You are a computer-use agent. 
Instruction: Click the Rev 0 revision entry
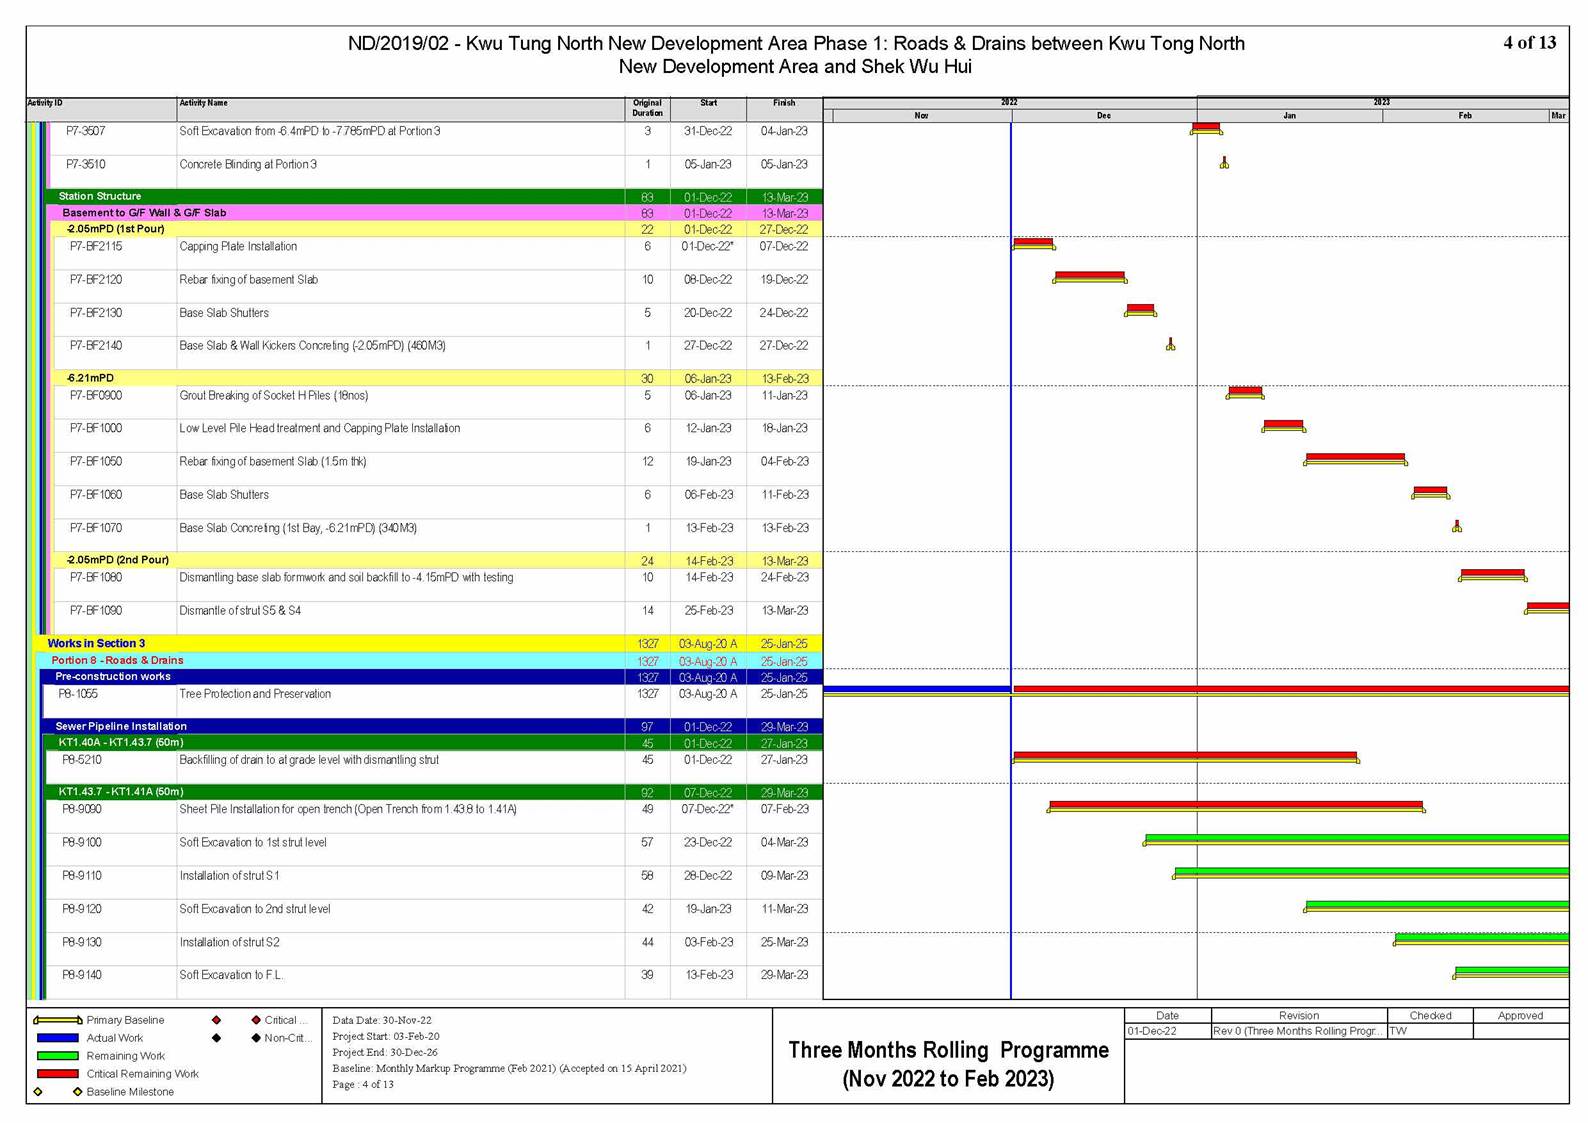point(1297,1031)
